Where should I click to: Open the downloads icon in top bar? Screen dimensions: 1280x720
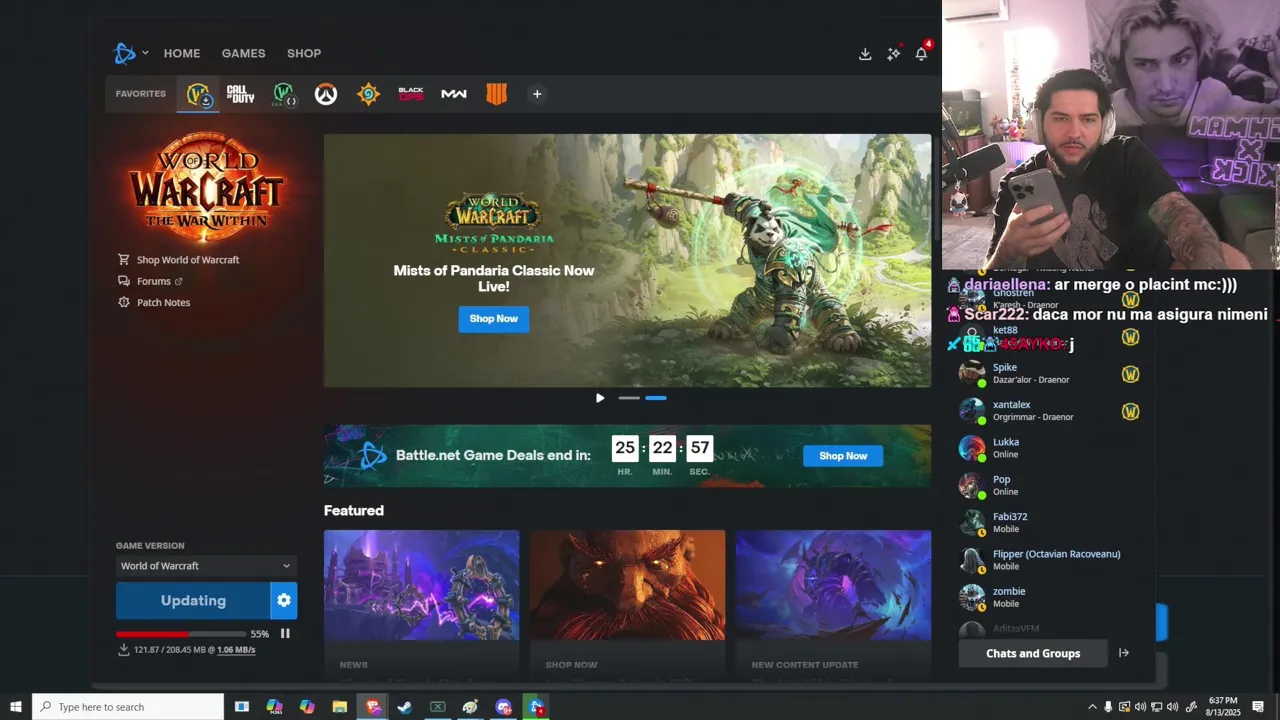click(865, 54)
